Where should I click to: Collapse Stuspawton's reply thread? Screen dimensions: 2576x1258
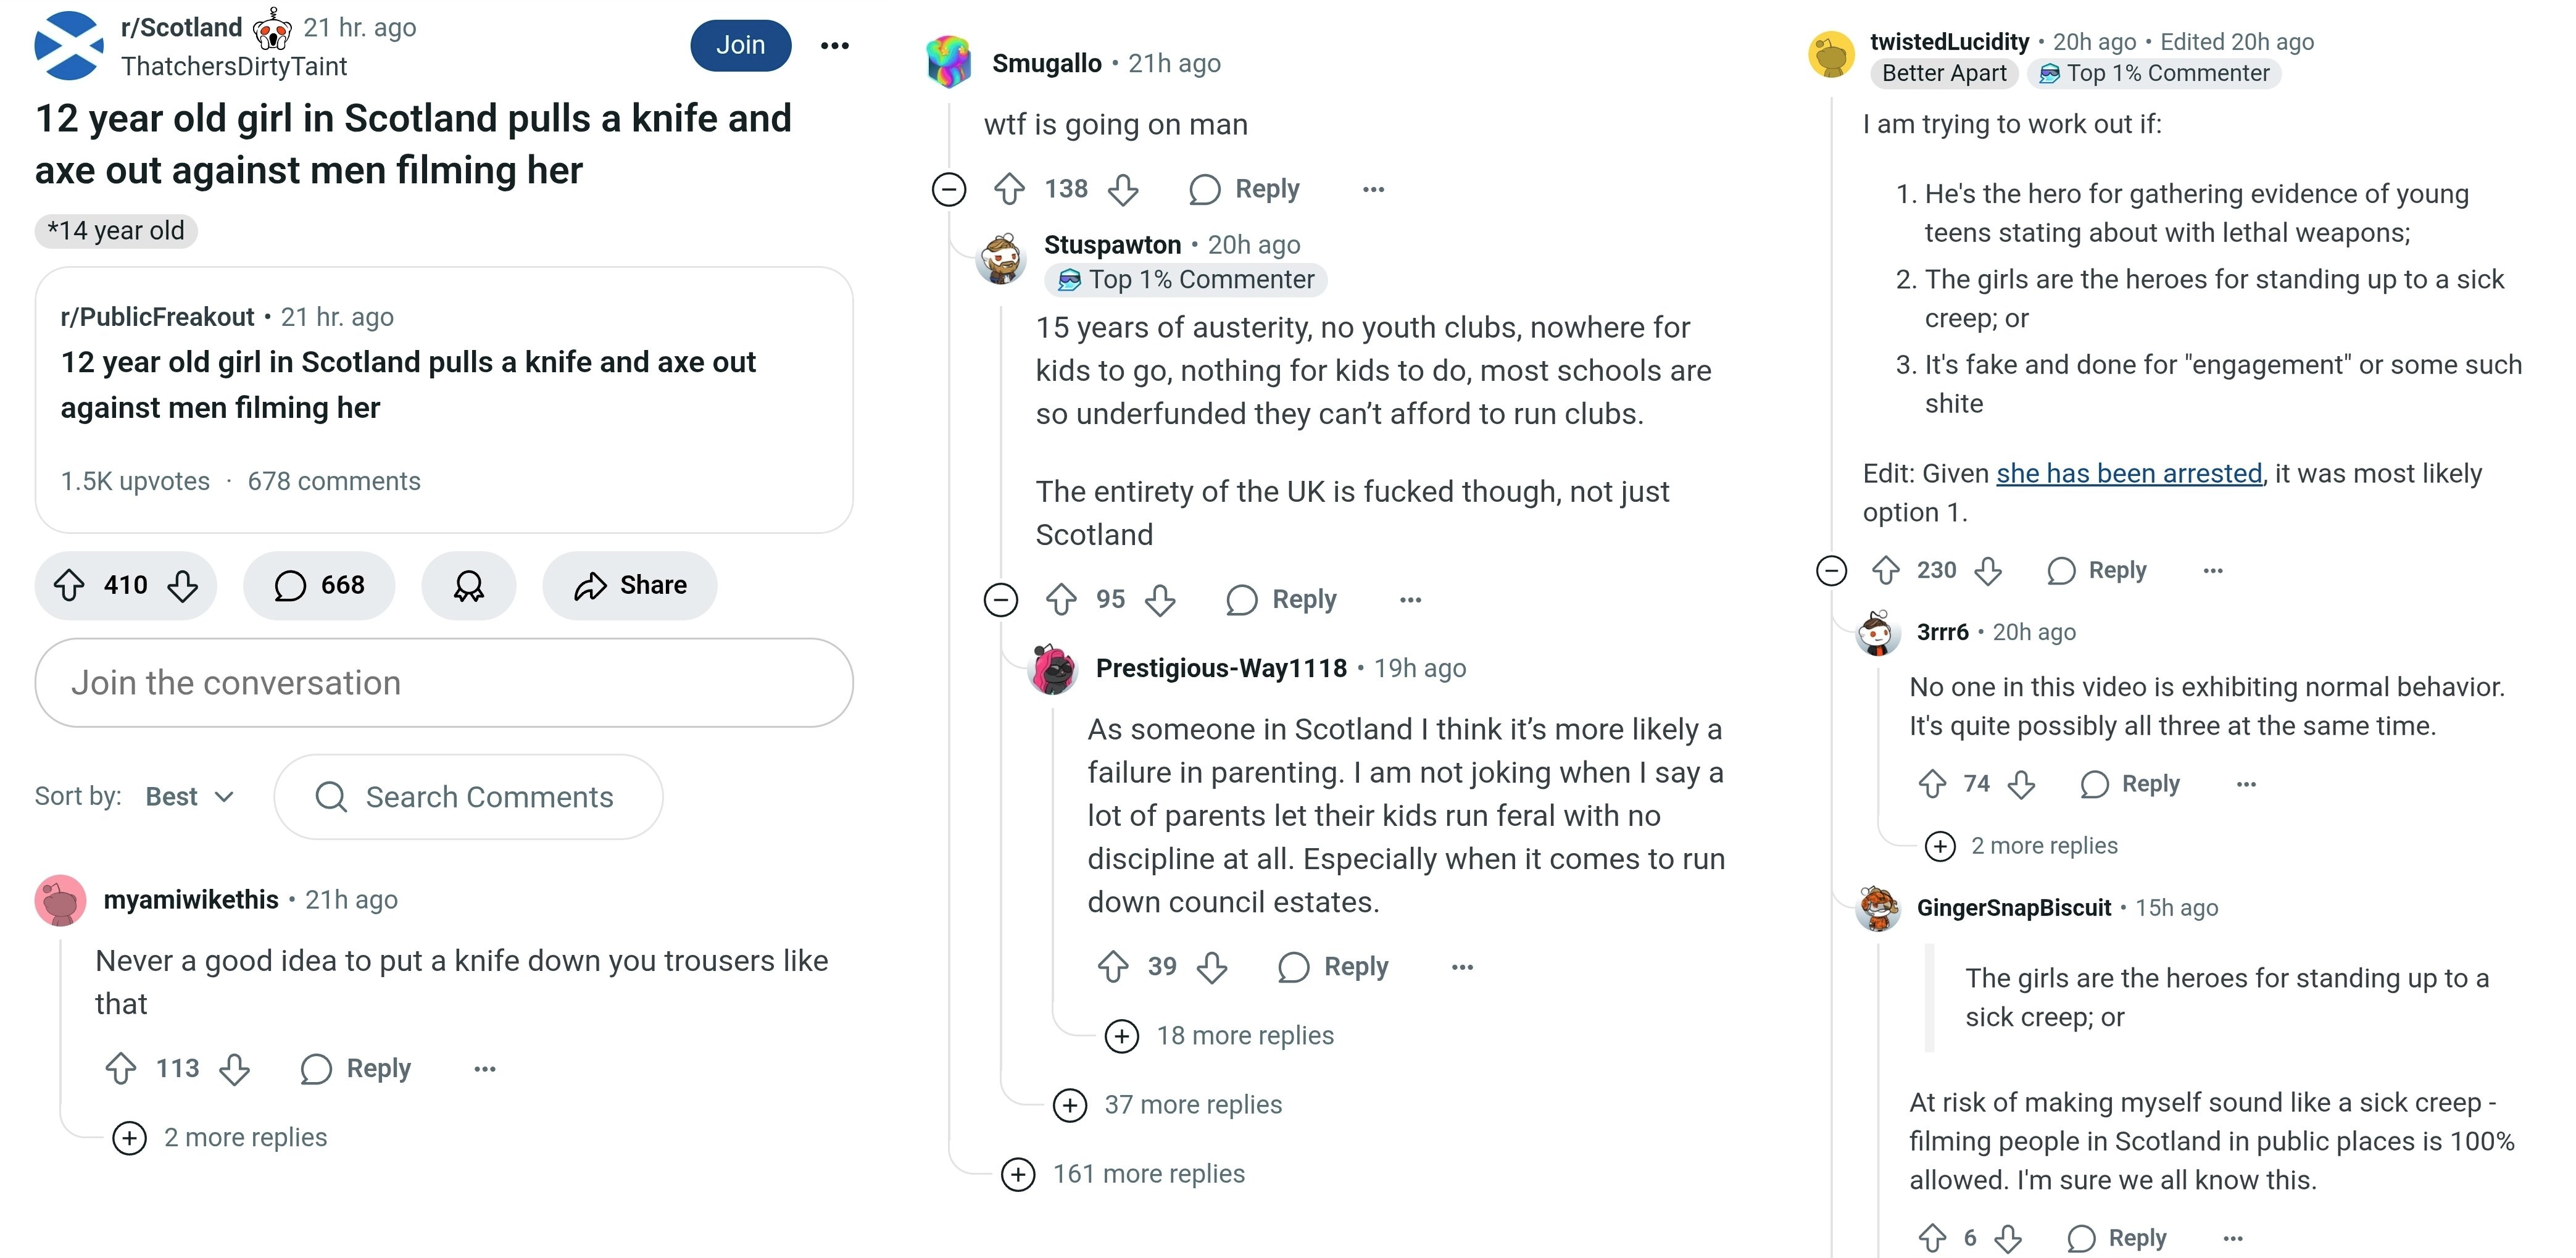coord(1001,600)
